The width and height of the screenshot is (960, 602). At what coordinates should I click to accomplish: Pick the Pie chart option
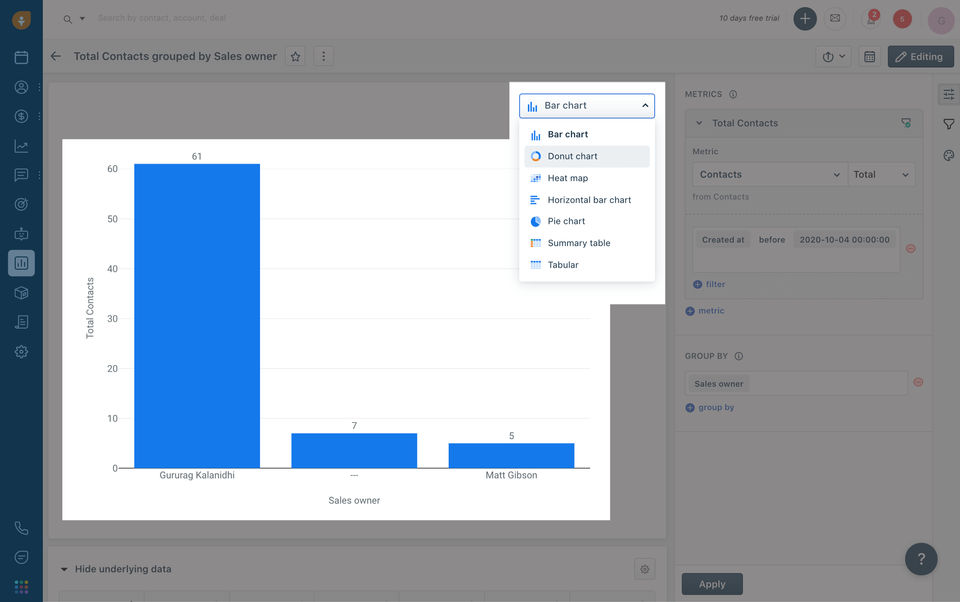point(587,221)
